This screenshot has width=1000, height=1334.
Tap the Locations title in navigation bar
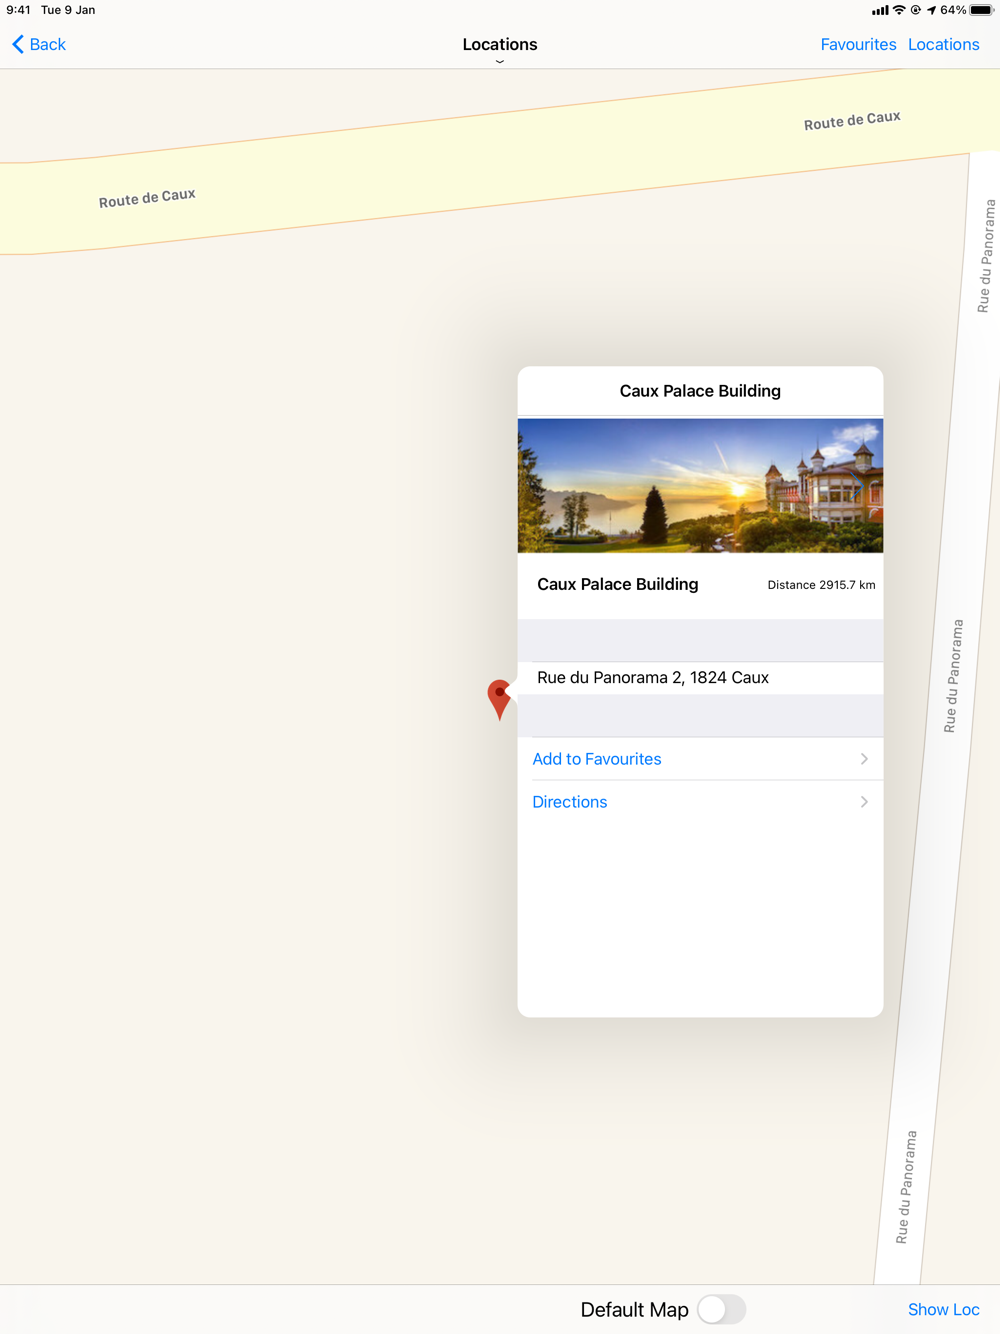[x=500, y=44]
